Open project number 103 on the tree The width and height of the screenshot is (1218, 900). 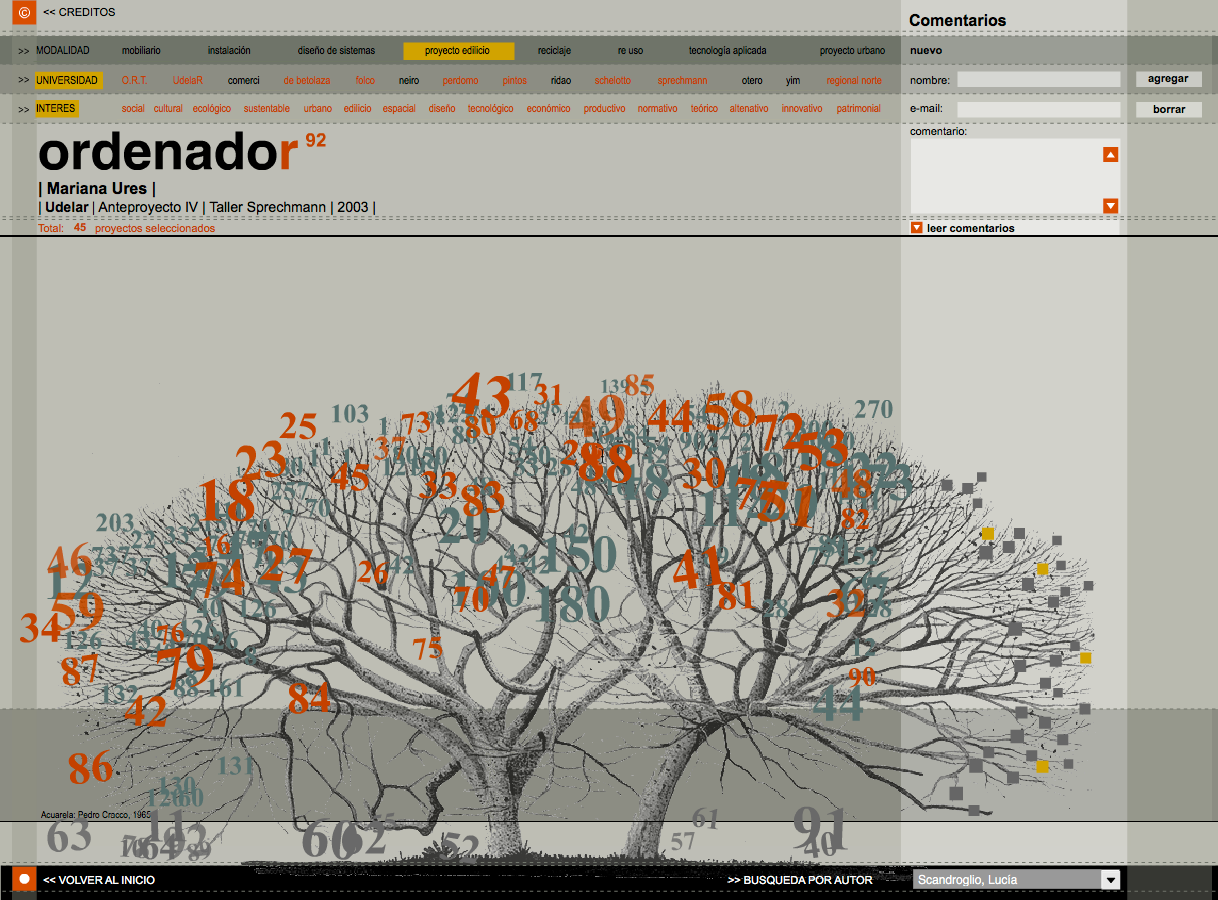[x=350, y=413]
